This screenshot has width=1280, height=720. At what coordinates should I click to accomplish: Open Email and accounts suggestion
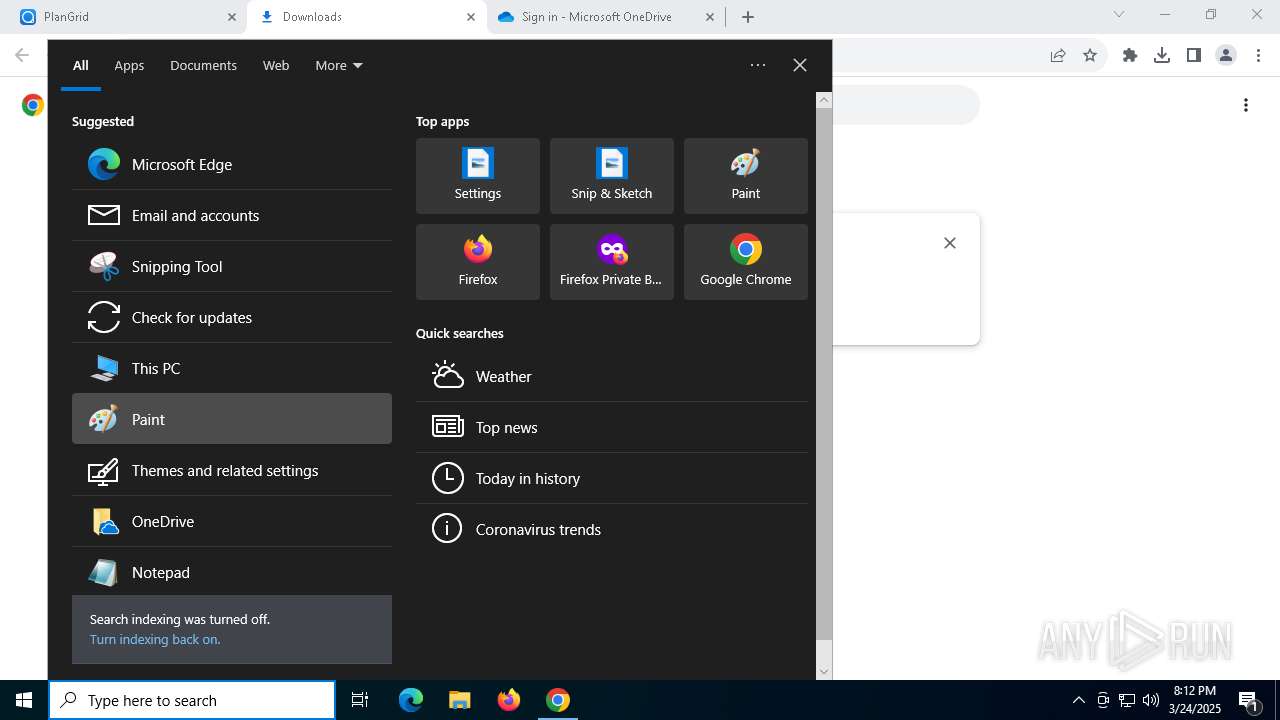[232, 216]
